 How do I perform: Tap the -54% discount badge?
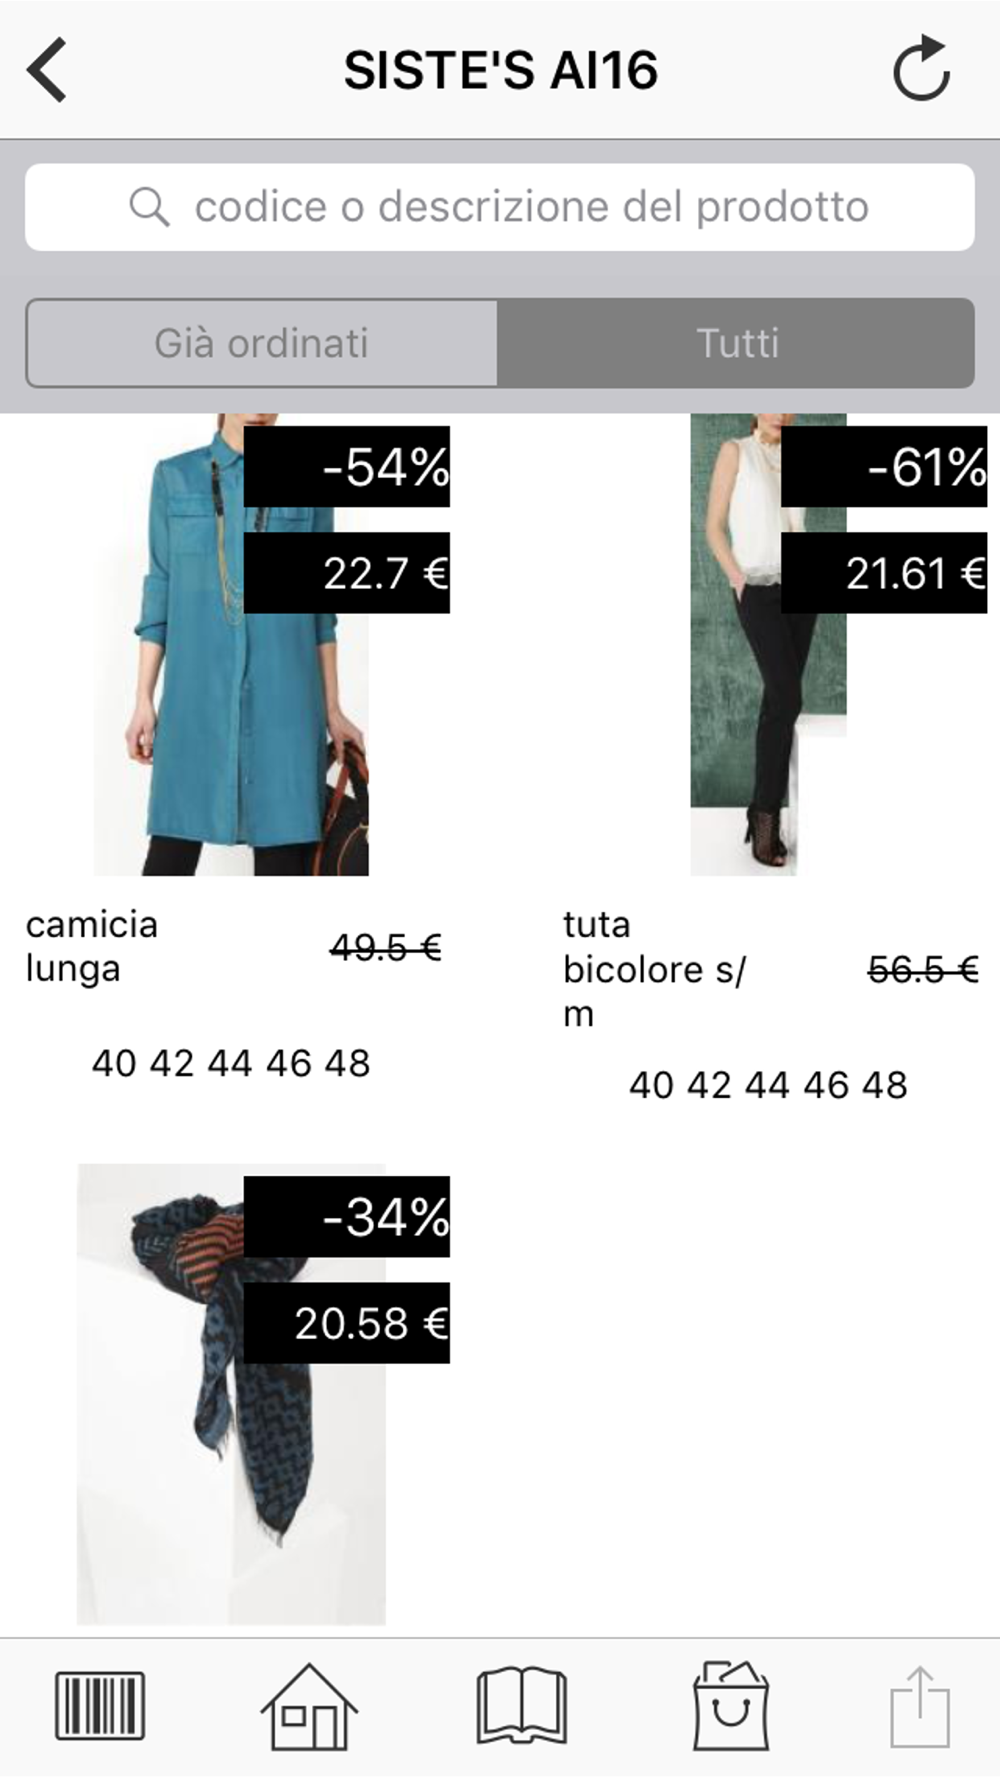pyautogui.click(x=347, y=467)
